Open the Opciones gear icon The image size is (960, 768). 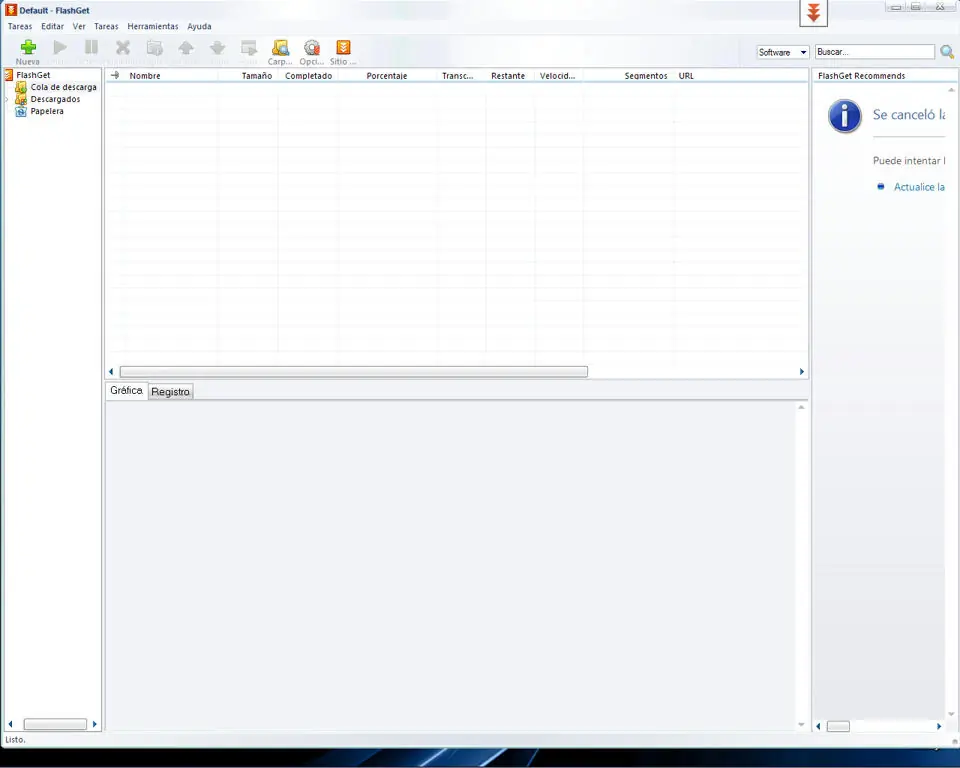coord(312,48)
